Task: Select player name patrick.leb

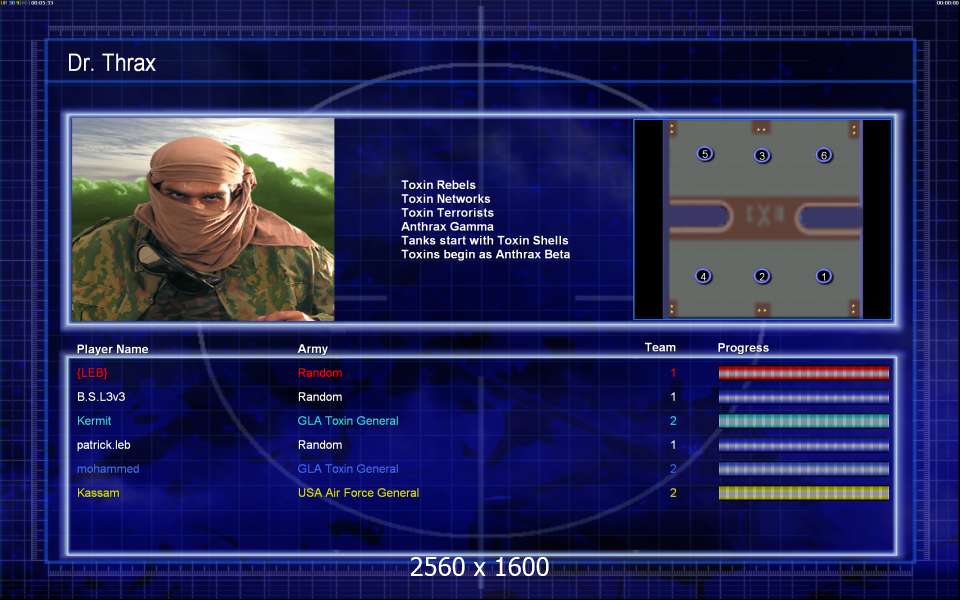Action: tap(103, 445)
